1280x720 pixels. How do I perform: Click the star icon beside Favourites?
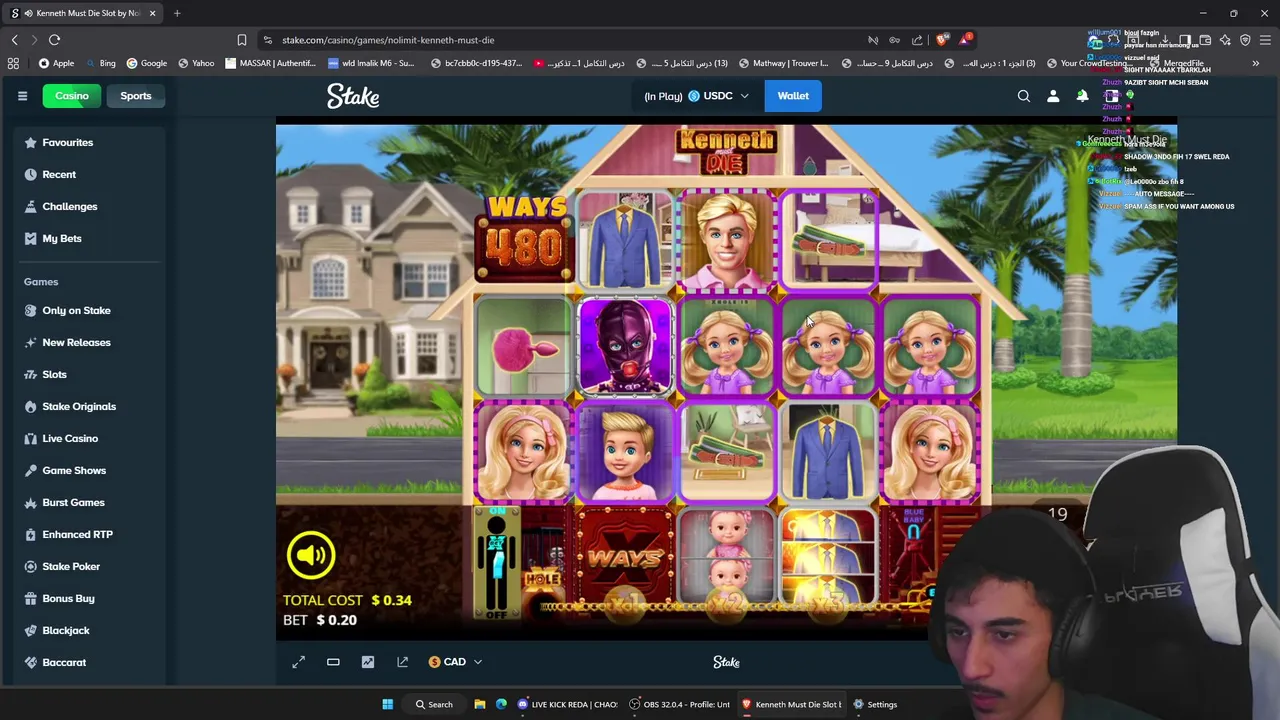(30, 142)
